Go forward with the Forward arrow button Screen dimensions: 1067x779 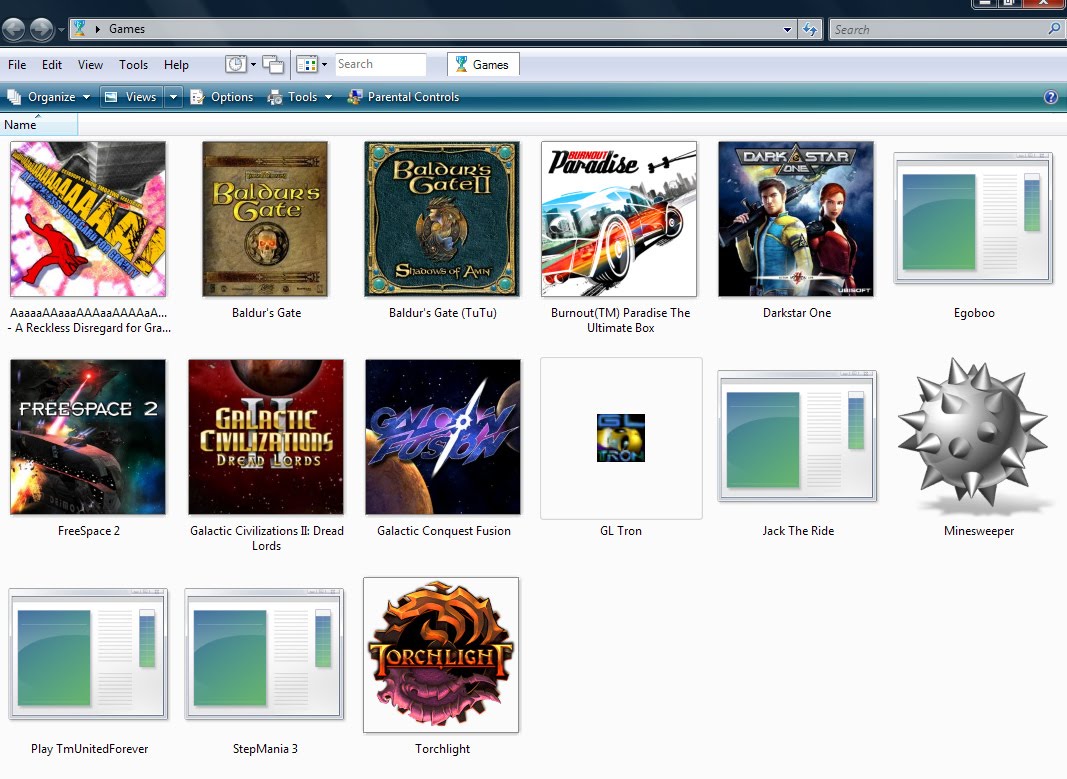41,29
